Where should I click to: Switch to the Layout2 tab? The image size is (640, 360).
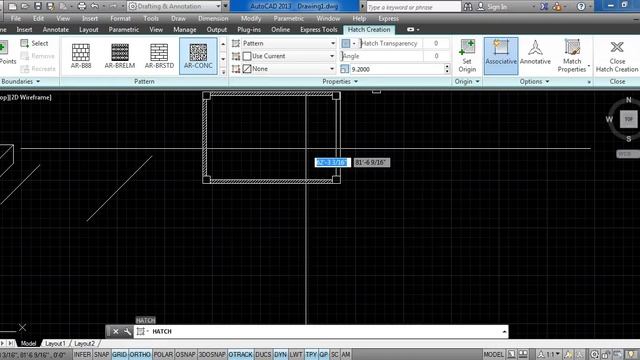[x=84, y=343]
